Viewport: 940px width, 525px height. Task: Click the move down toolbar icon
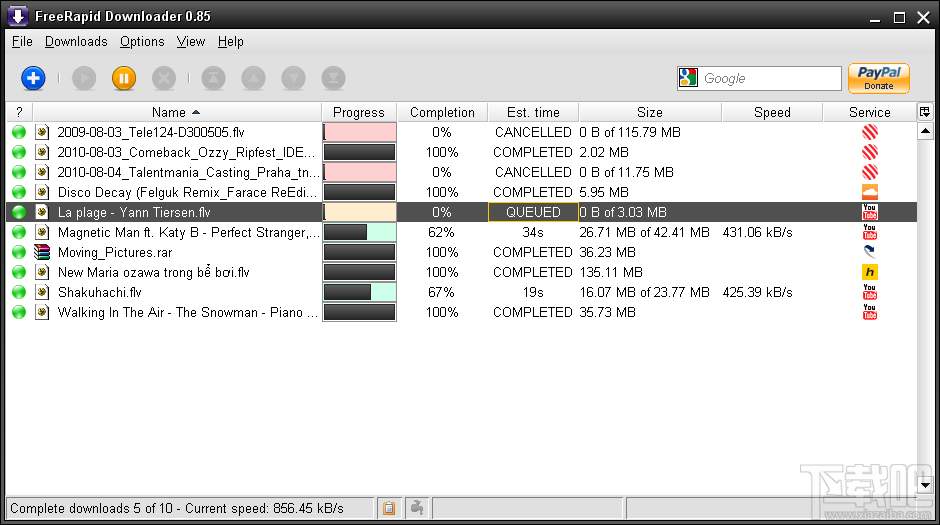point(293,78)
